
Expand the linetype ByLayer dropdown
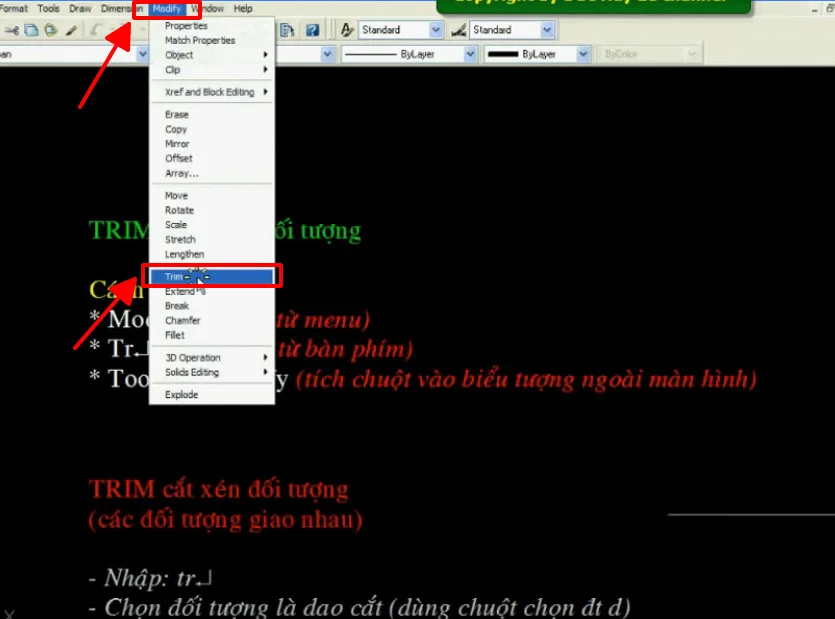click(470, 54)
